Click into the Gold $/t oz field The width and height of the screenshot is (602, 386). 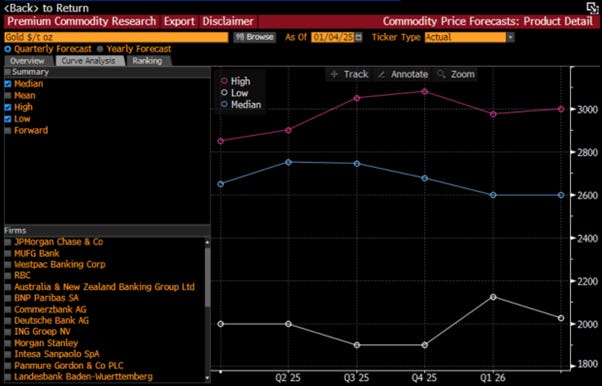click(116, 37)
